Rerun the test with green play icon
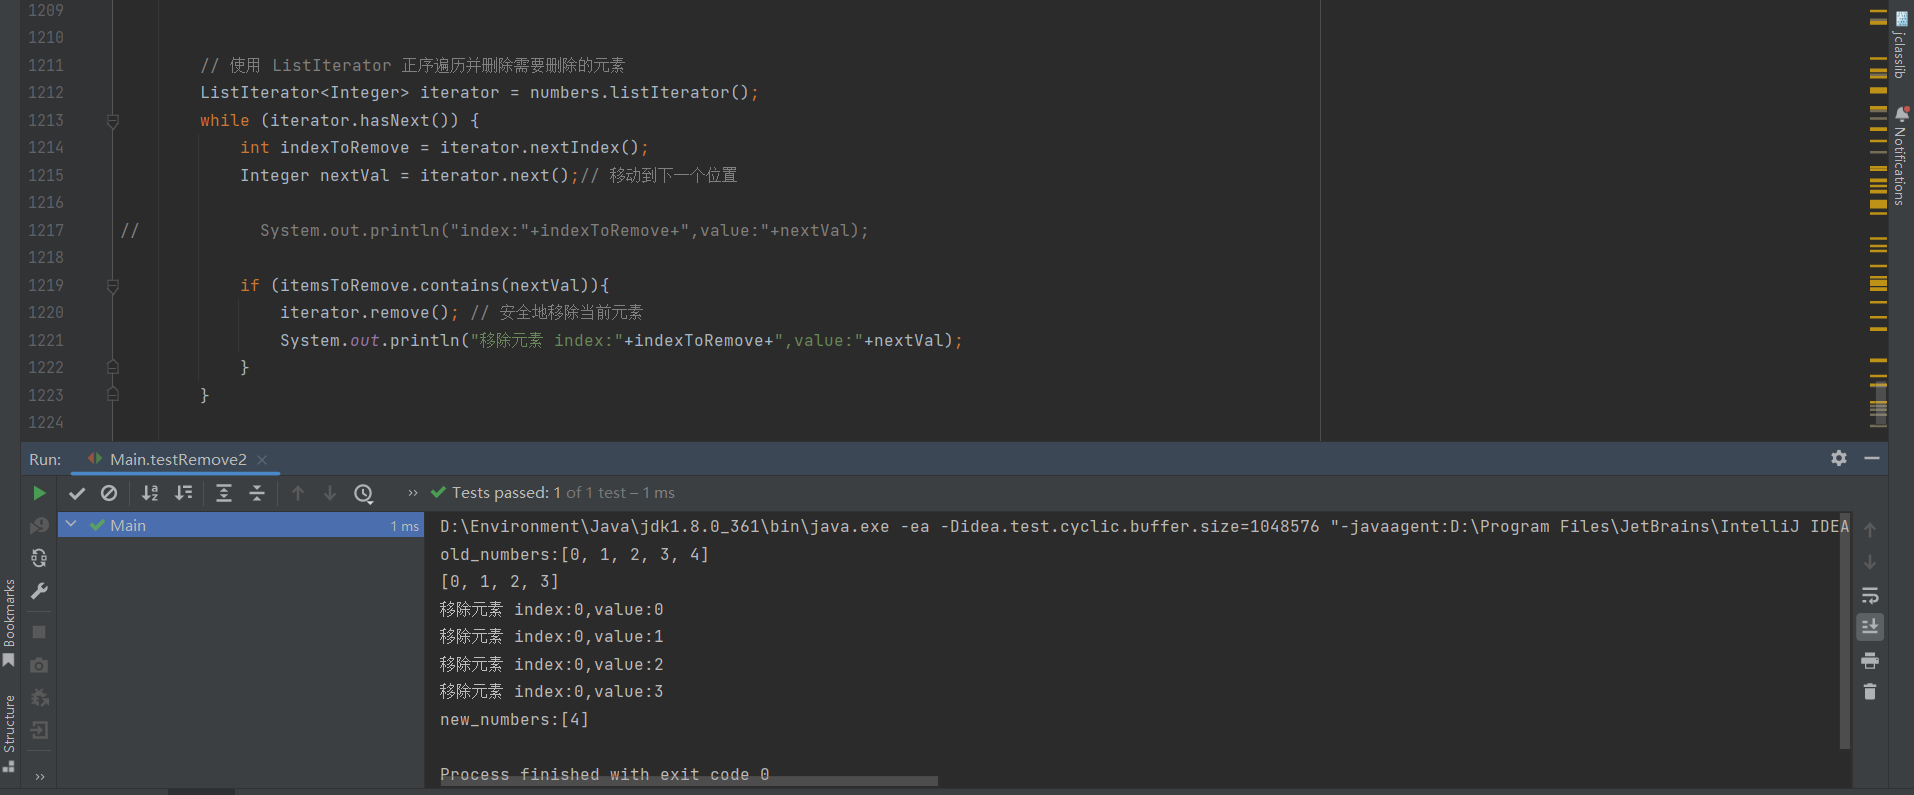The height and width of the screenshot is (795, 1914). point(39,493)
